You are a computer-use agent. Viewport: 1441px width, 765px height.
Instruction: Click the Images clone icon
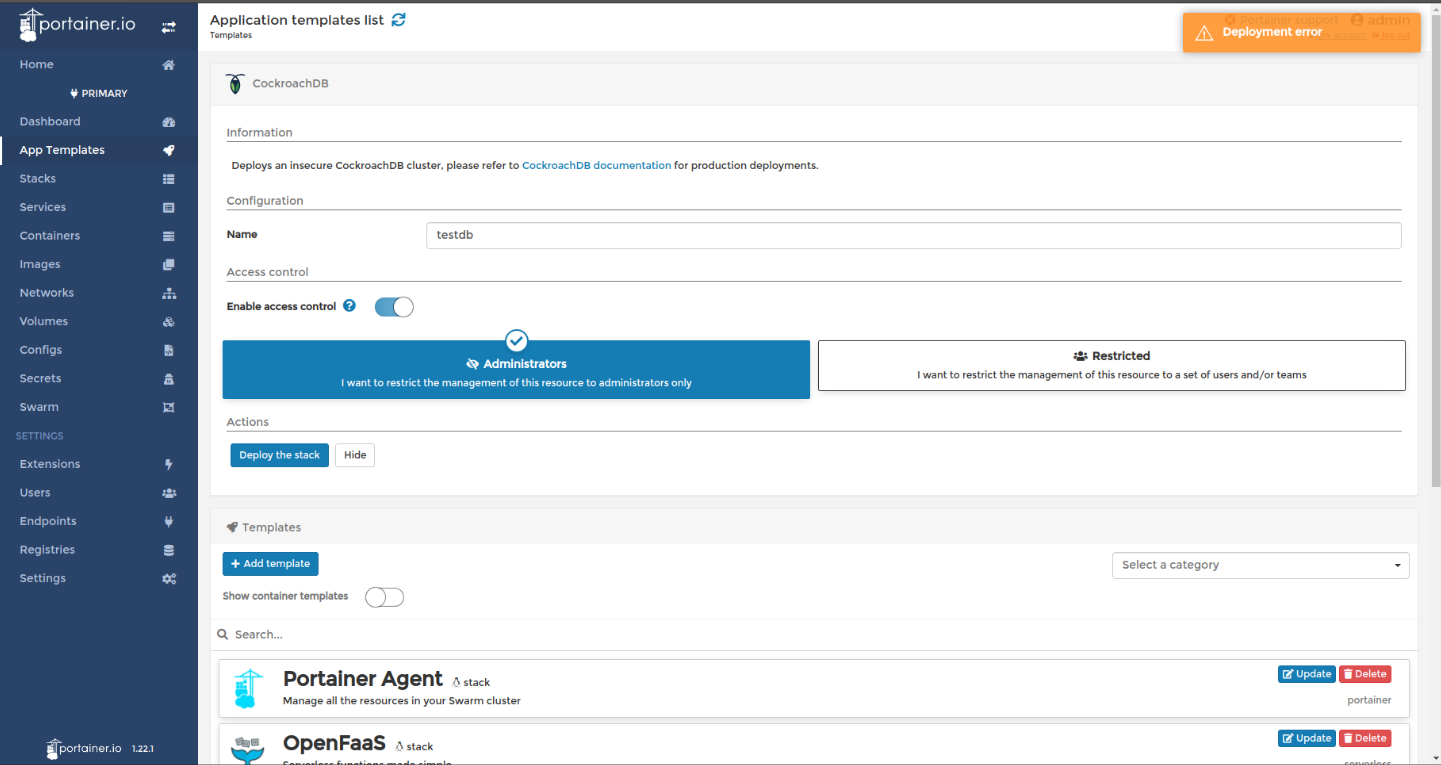click(169, 265)
